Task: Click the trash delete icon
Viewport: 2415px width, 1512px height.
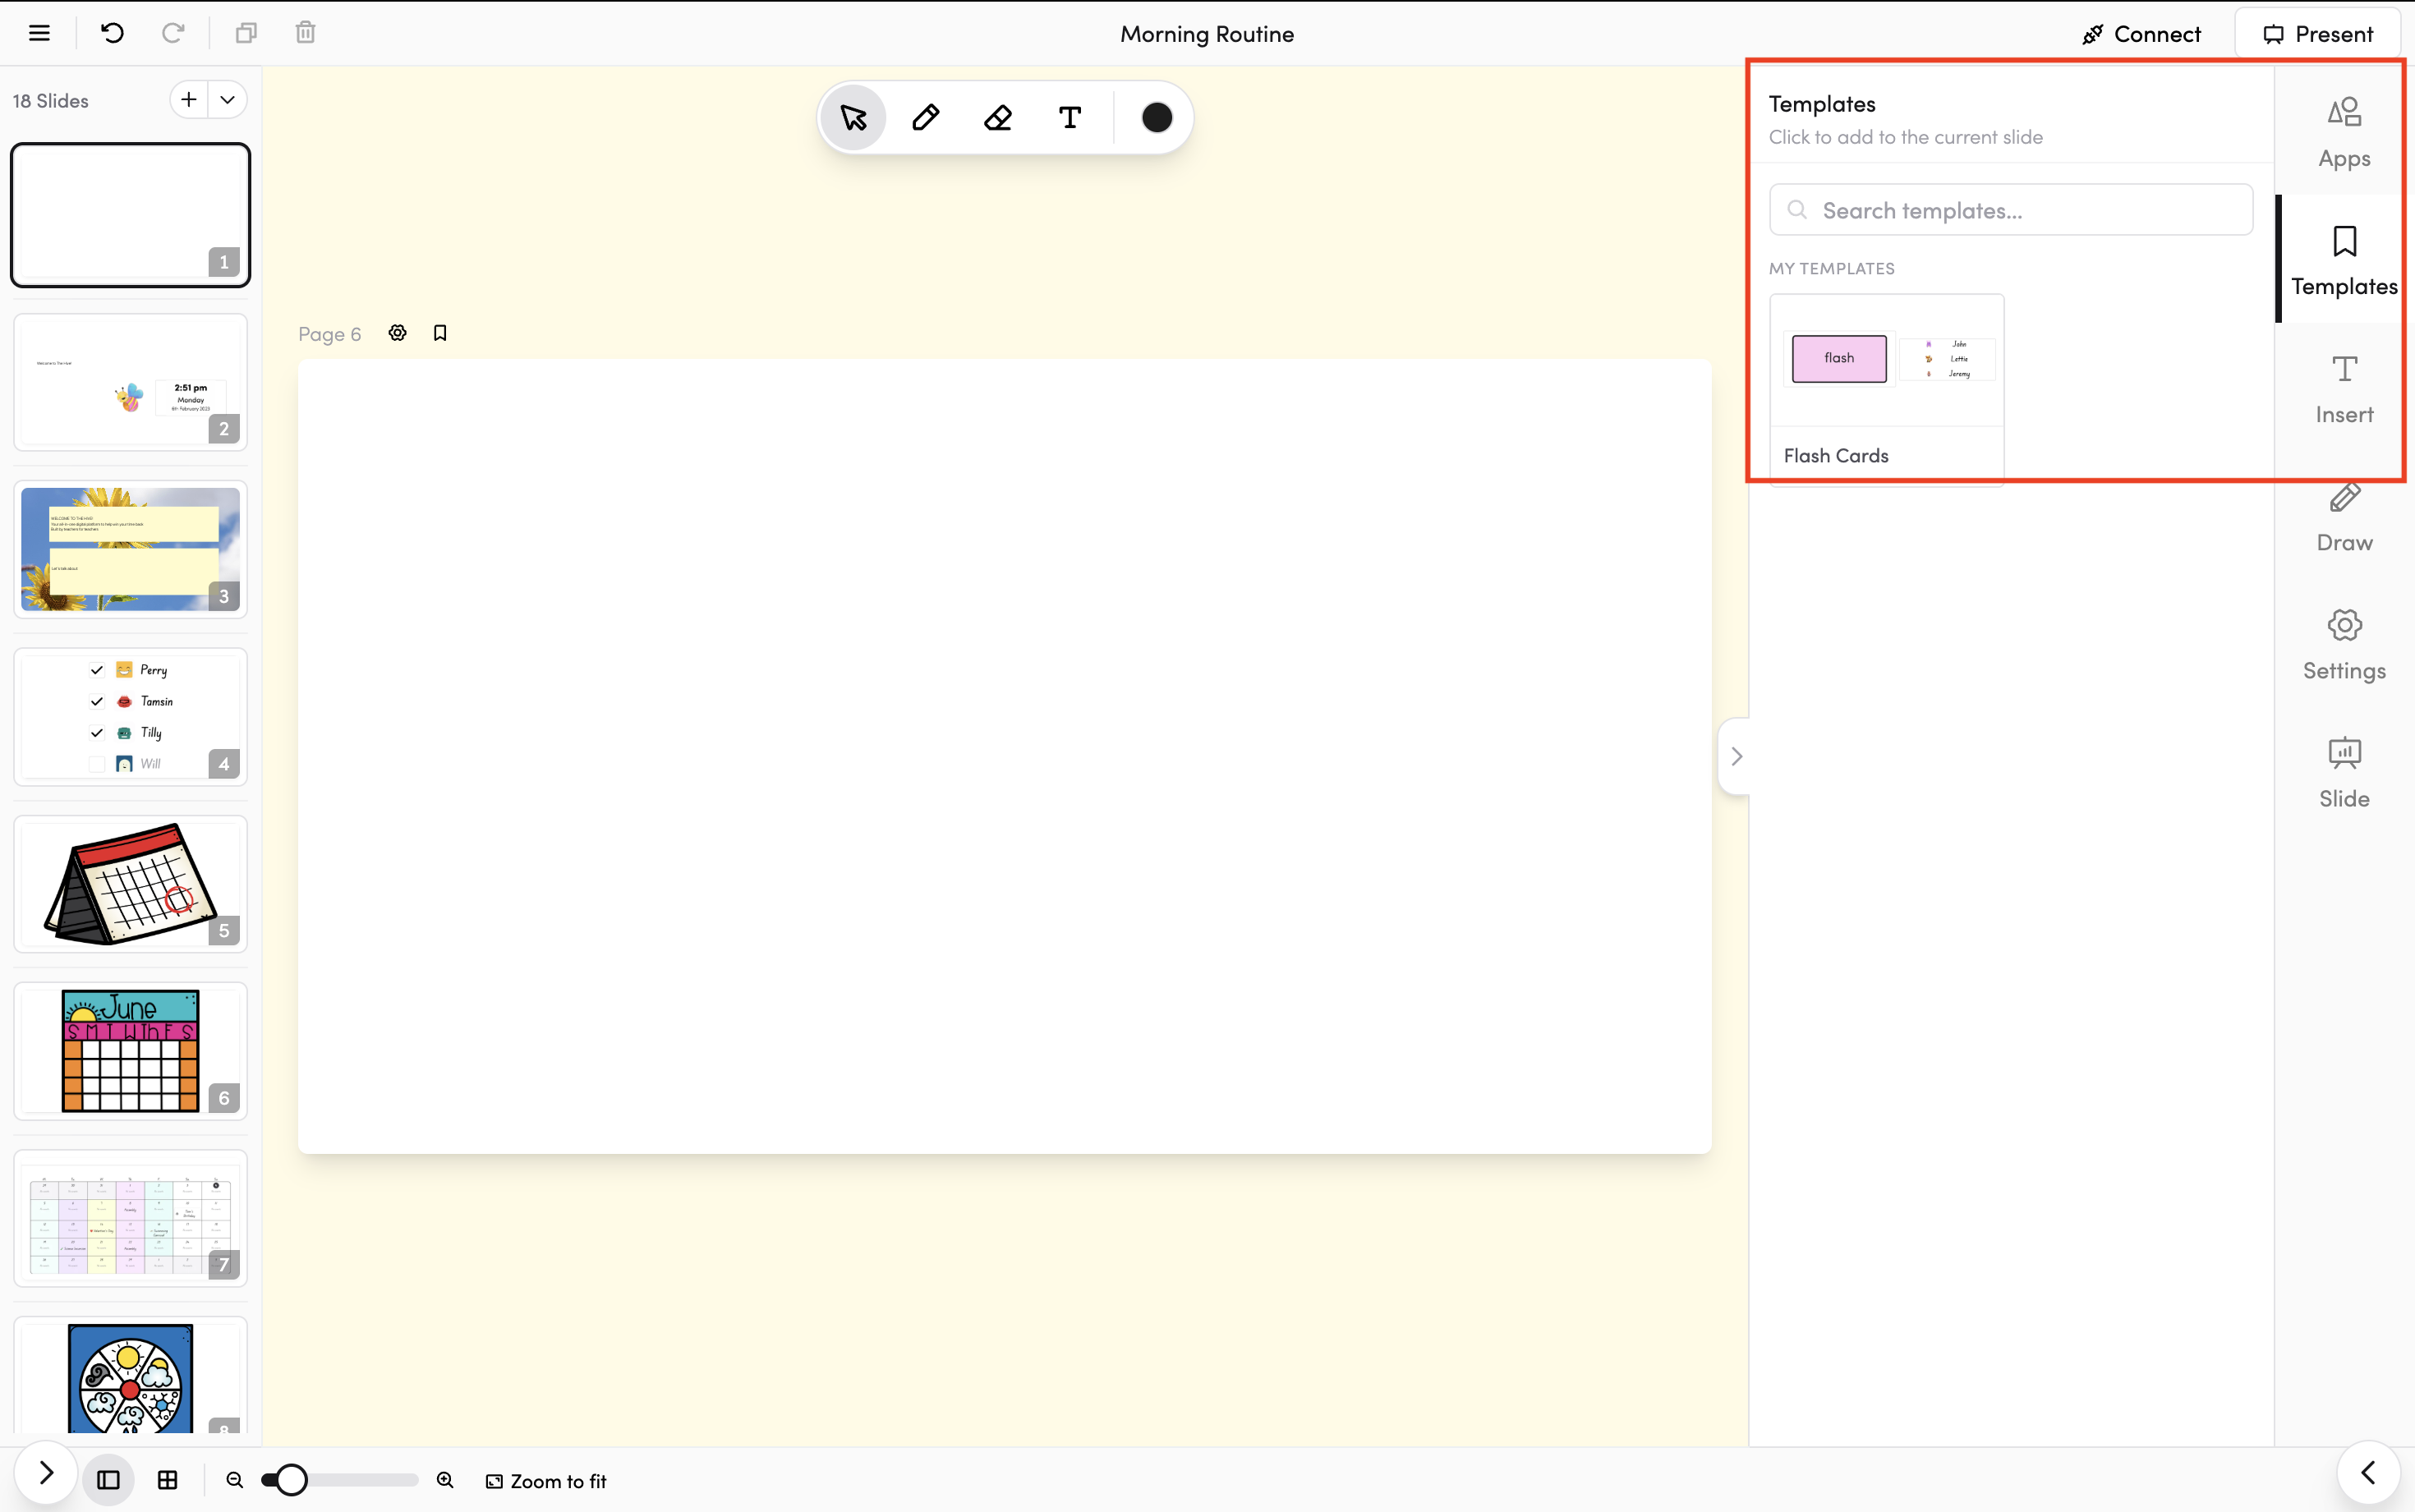Action: [305, 33]
